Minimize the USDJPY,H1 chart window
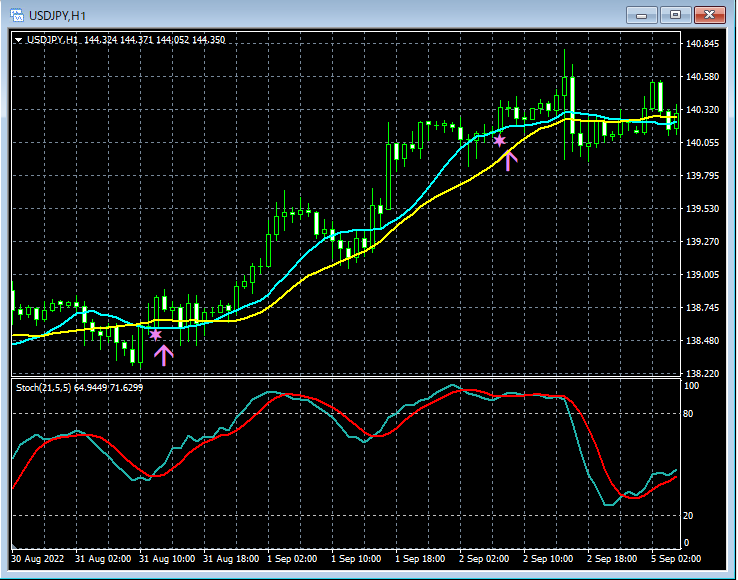Viewport: 738px width, 580px height. pyautogui.click(x=641, y=15)
